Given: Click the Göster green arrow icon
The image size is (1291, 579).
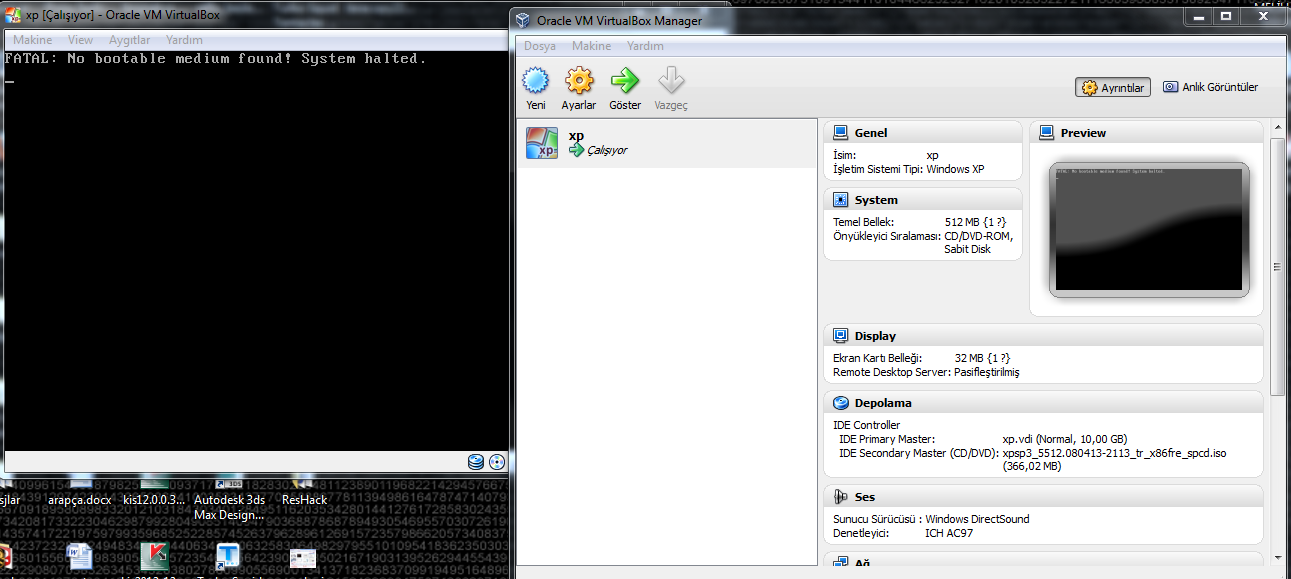Looking at the screenshot, I should coord(625,80).
